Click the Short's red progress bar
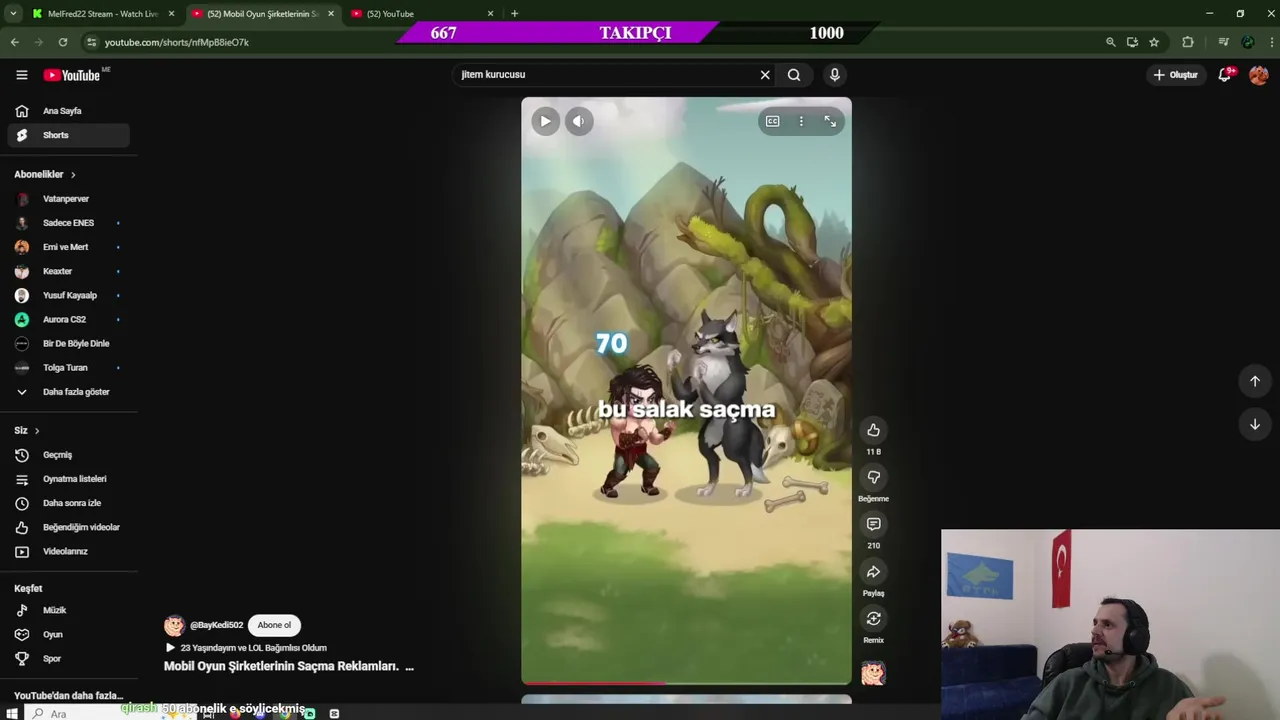 (593, 683)
